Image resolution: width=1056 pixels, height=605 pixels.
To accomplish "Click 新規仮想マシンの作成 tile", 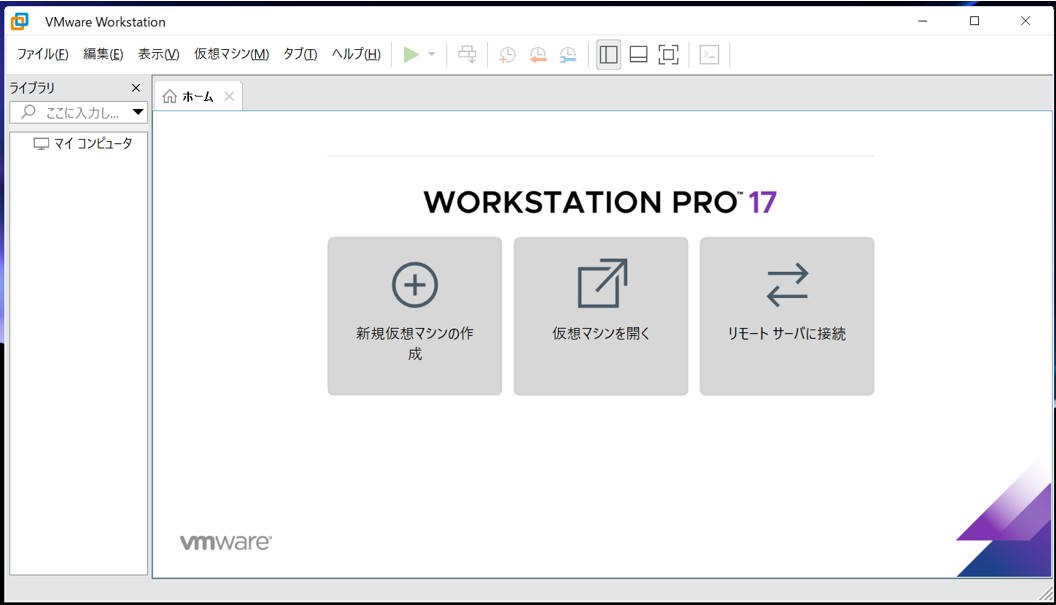I will coord(415,316).
